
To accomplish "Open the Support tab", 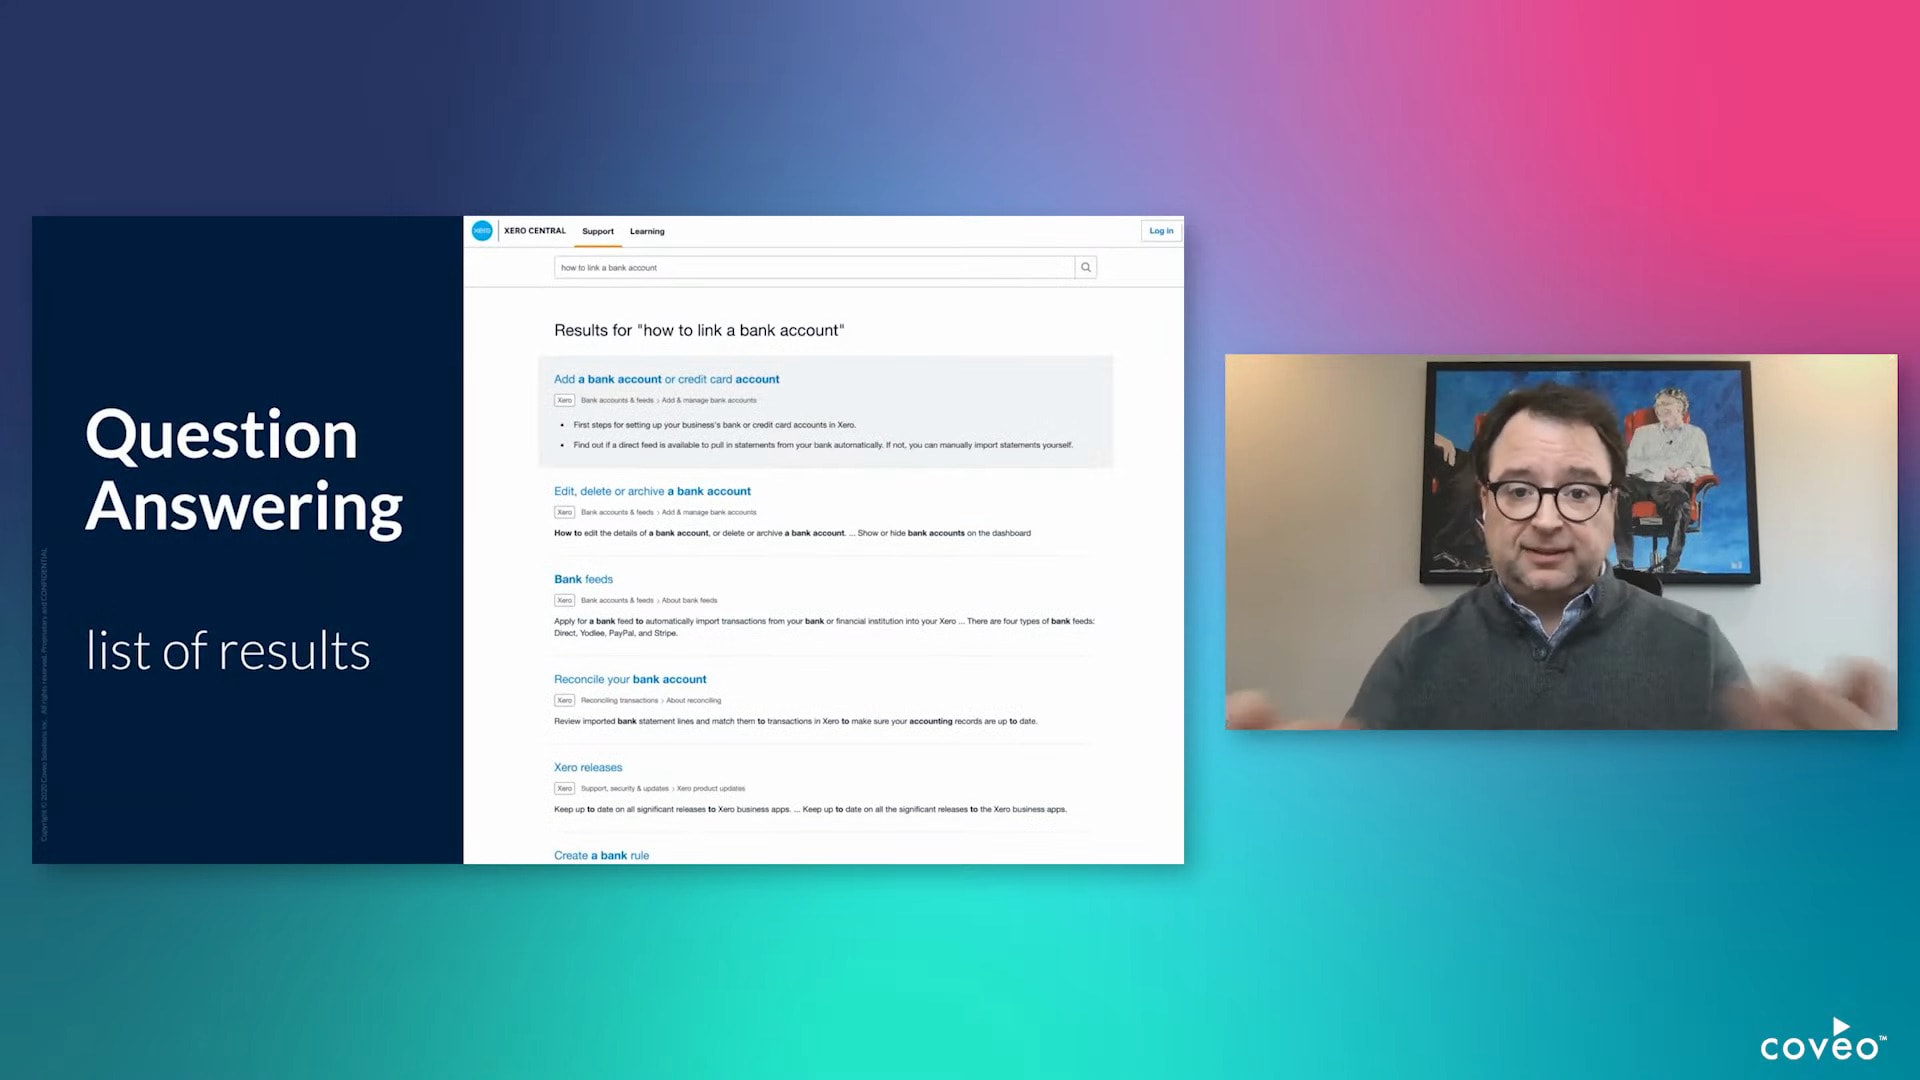I will pyautogui.click(x=598, y=231).
